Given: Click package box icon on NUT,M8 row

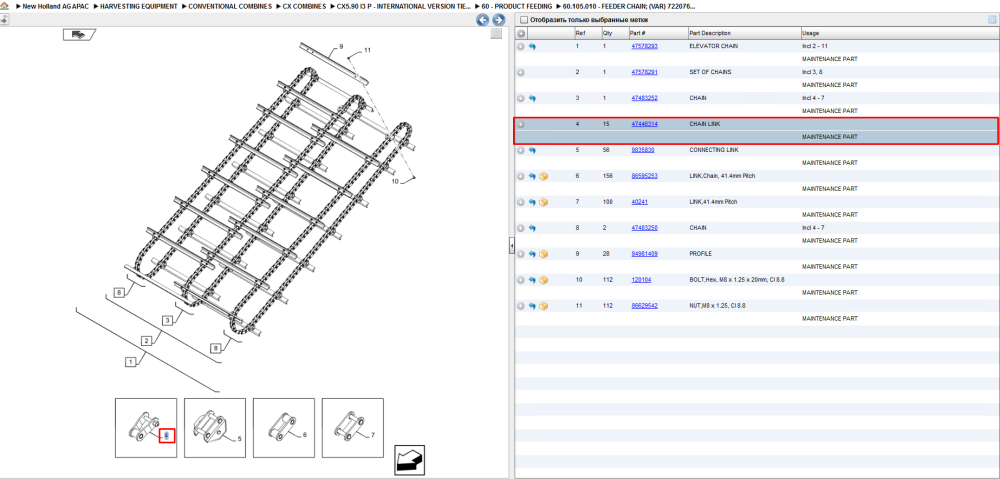Looking at the screenshot, I should click(544, 306).
